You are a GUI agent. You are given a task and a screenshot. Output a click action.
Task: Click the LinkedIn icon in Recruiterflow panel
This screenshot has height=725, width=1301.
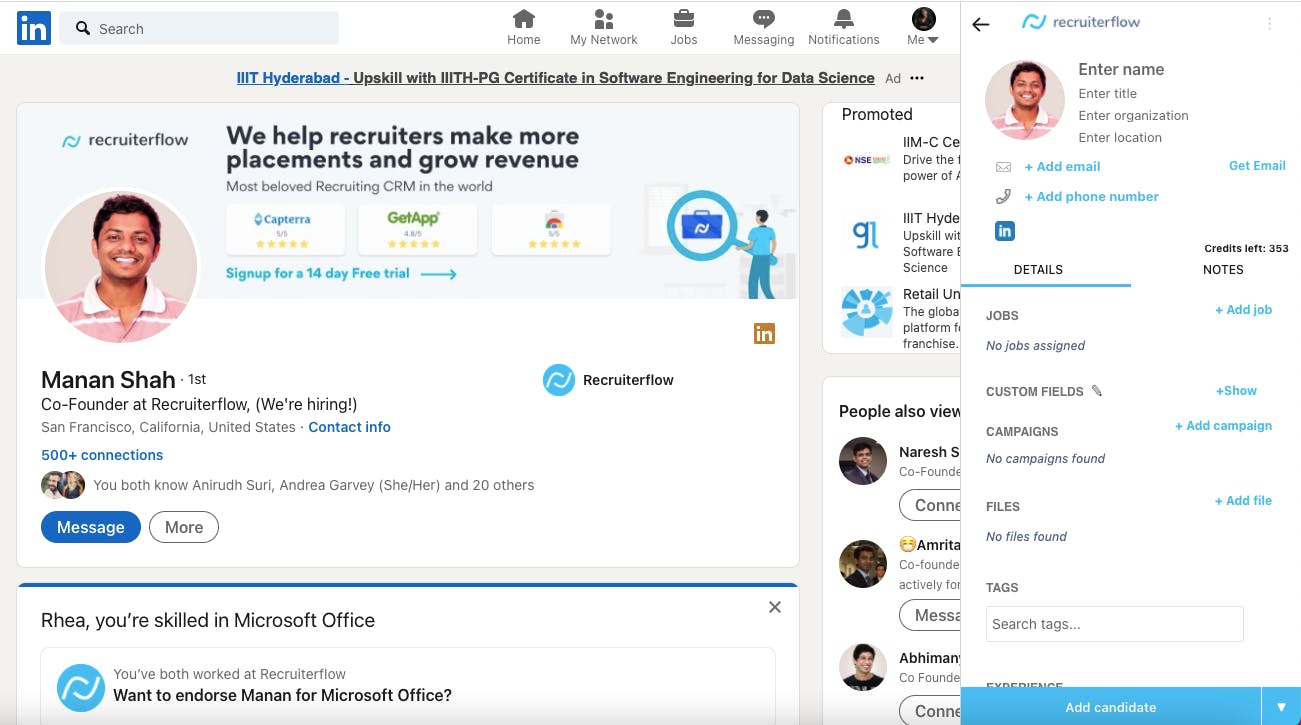tap(1005, 231)
